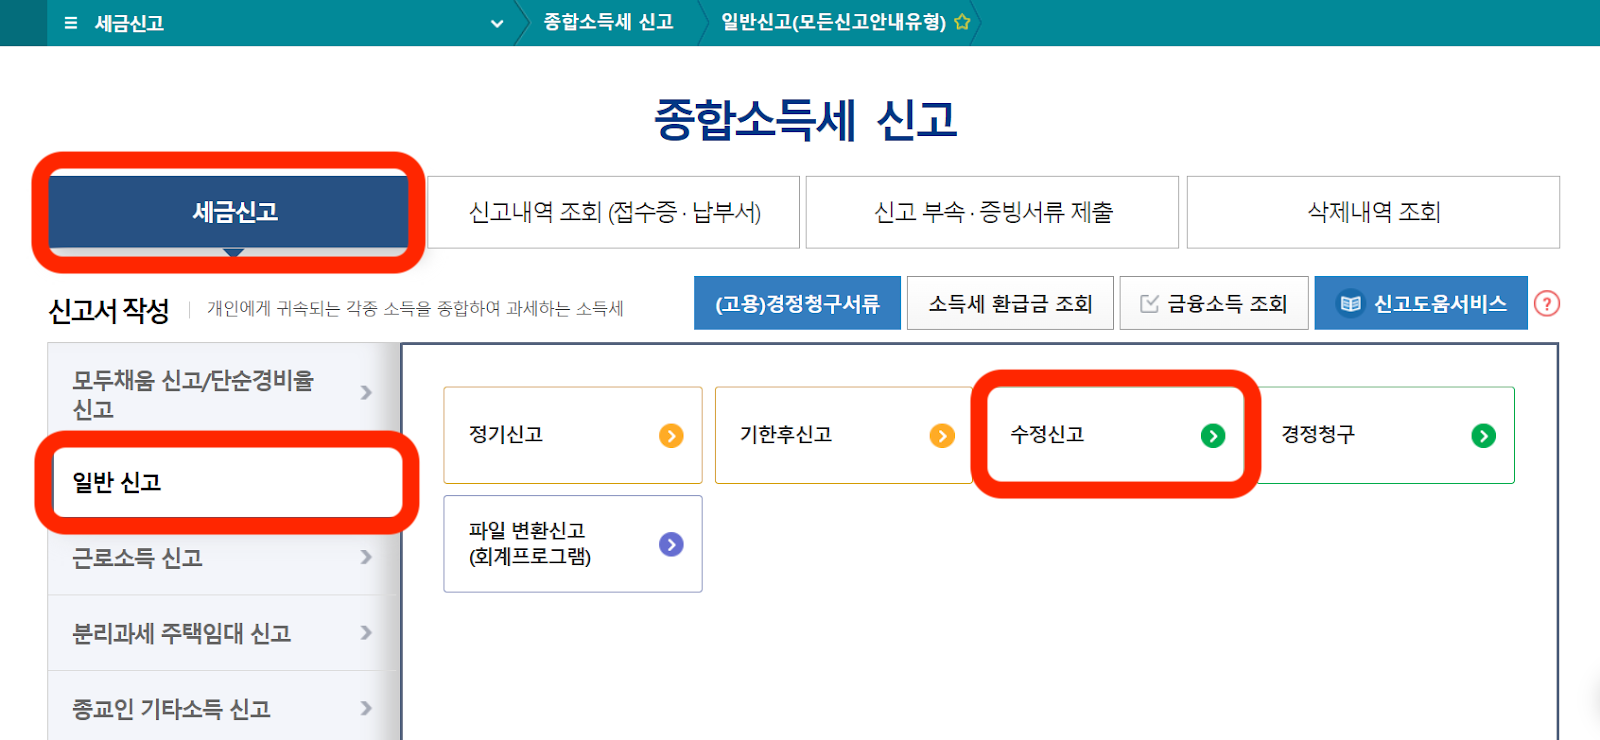Select the 세금신고 tab
This screenshot has width=1600, height=740.
230,212
